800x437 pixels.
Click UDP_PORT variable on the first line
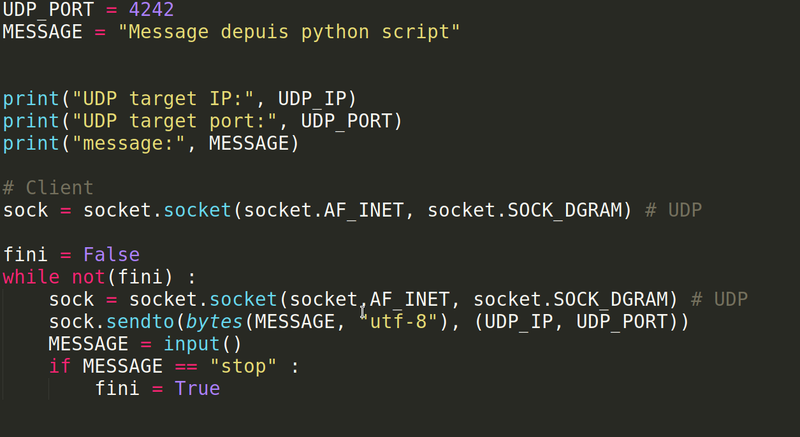(x=48, y=9)
